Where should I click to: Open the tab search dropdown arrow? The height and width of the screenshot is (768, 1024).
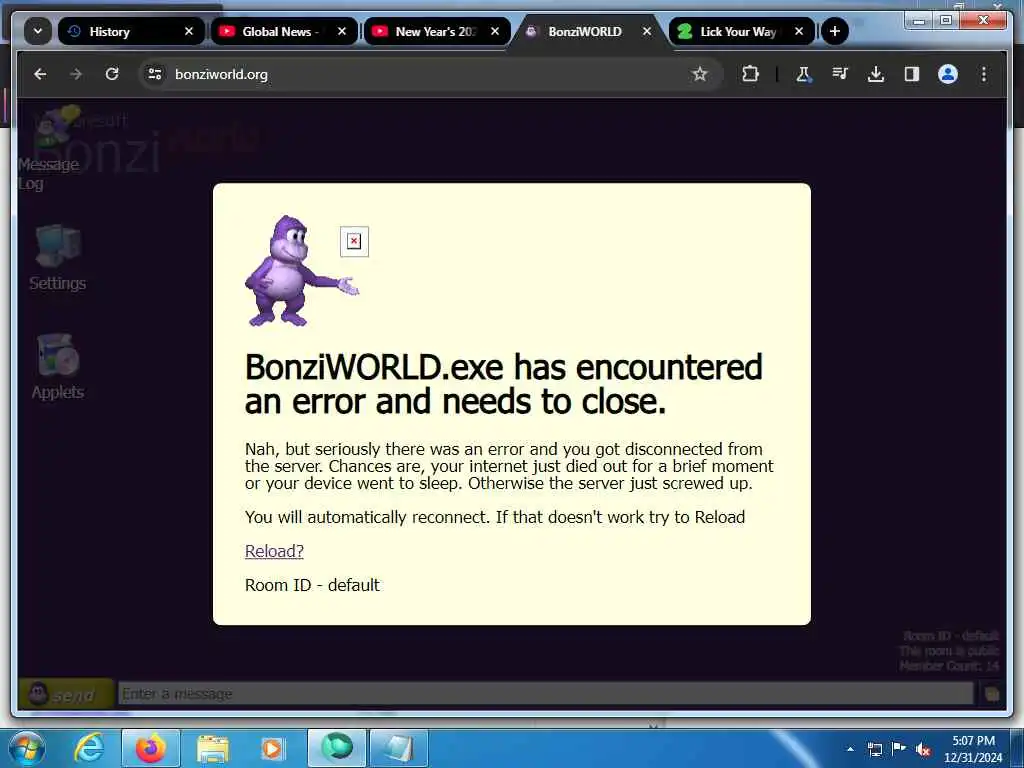point(38,31)
